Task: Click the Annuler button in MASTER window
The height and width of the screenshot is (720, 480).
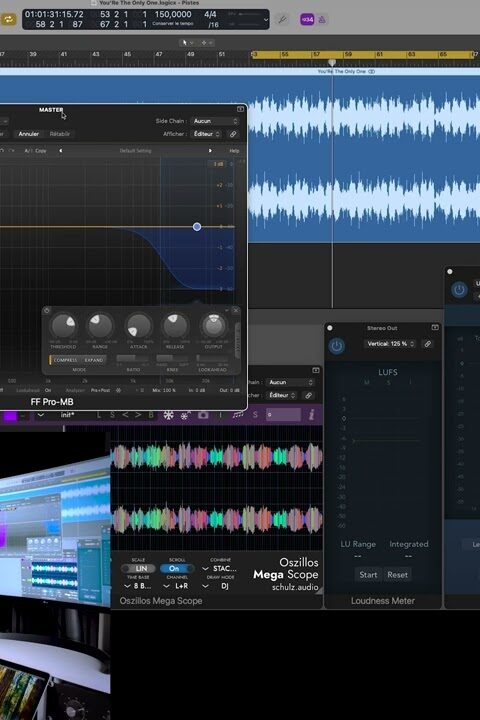Action: [28, 134]
